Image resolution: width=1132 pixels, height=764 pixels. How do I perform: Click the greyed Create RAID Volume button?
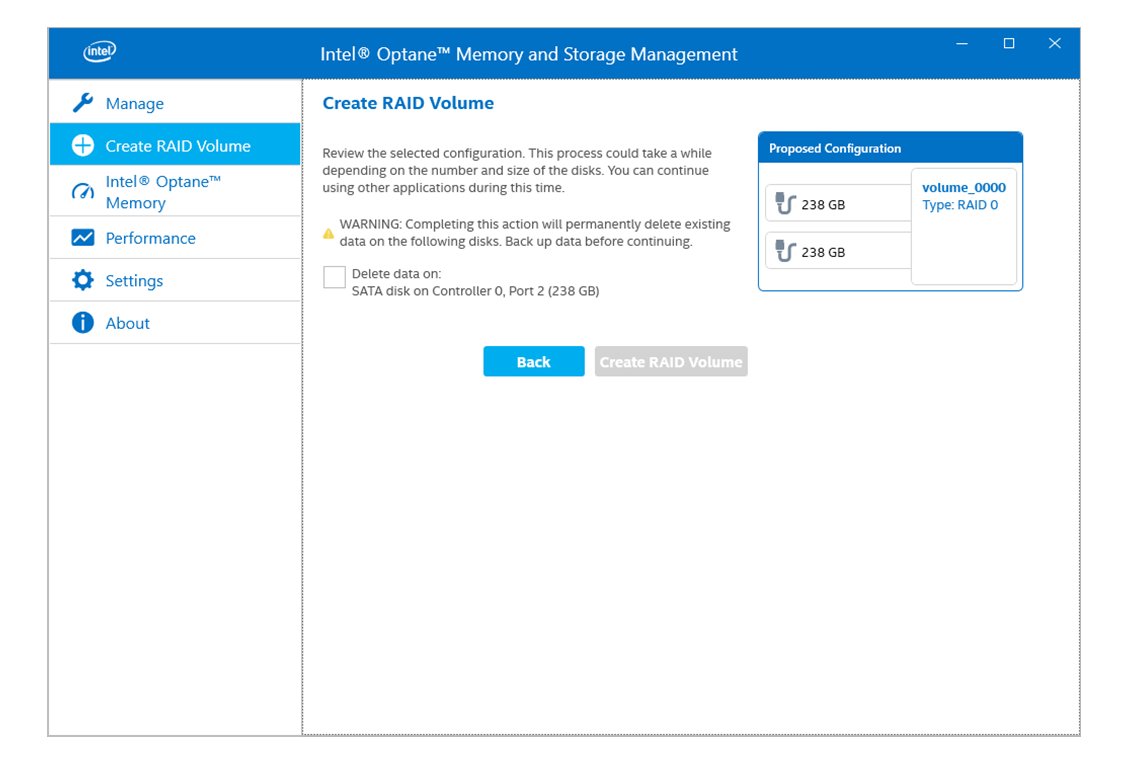[671, 362]
